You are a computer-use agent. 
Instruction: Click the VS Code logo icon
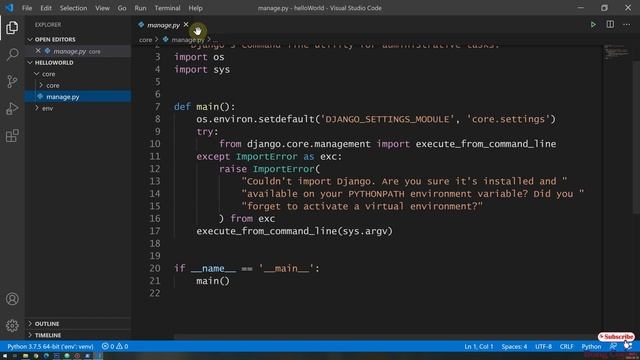pos(9,8)
